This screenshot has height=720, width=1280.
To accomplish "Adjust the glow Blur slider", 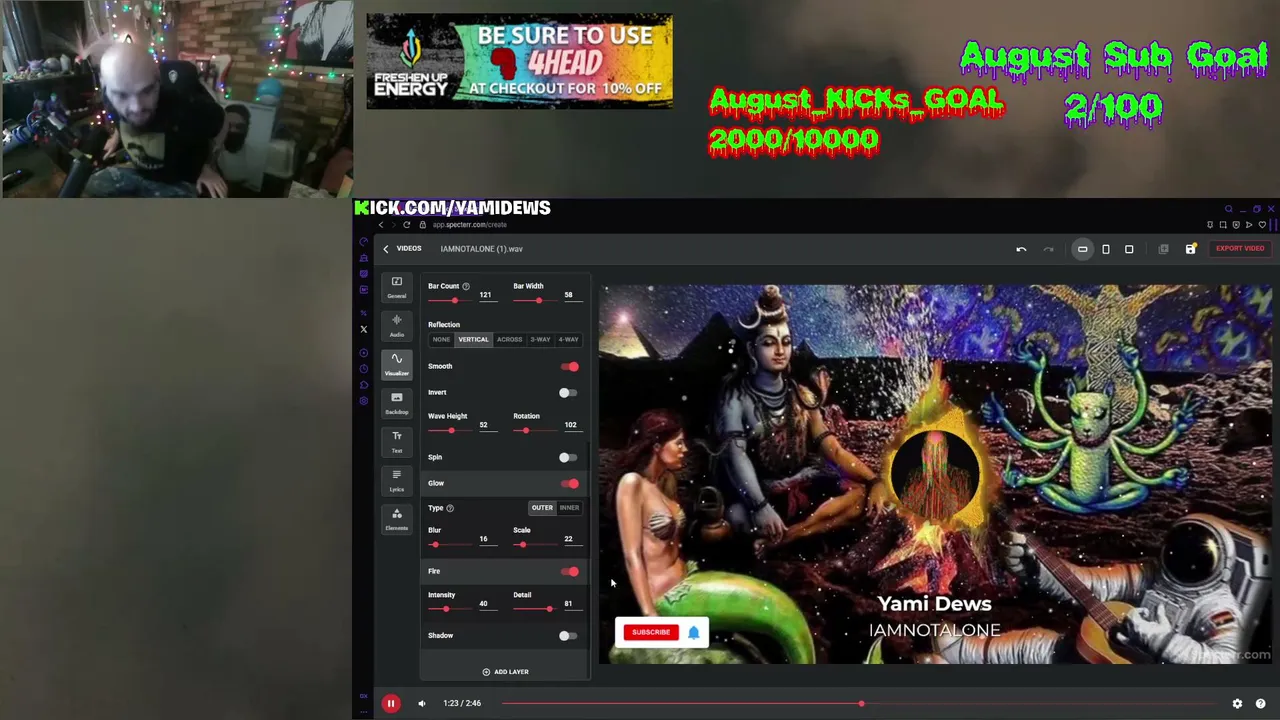I will [x=450, y=545].
